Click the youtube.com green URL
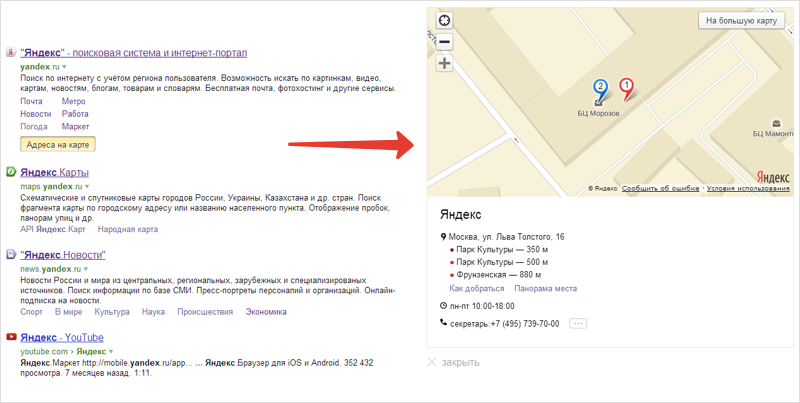800x403 pixels. click(x=44, y=351)
